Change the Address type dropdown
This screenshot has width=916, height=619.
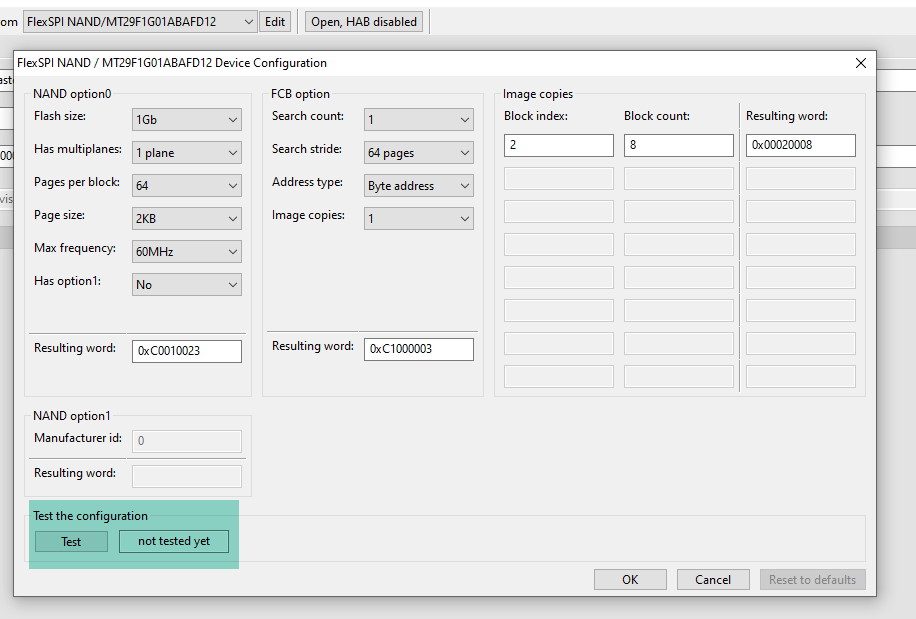pos(418,186)
